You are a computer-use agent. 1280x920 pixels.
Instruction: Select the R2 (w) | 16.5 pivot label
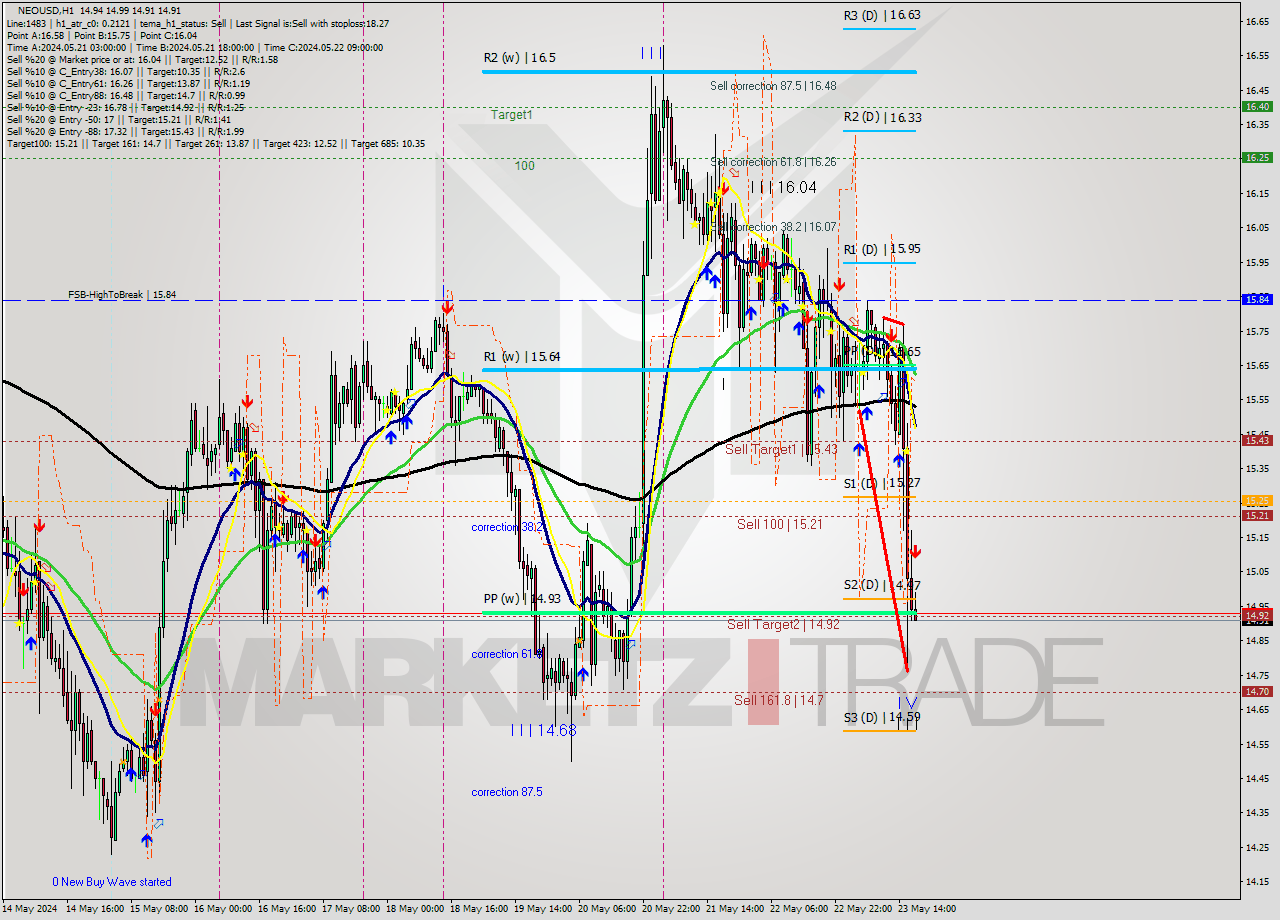pyautogui.click(x=519, y=58)
